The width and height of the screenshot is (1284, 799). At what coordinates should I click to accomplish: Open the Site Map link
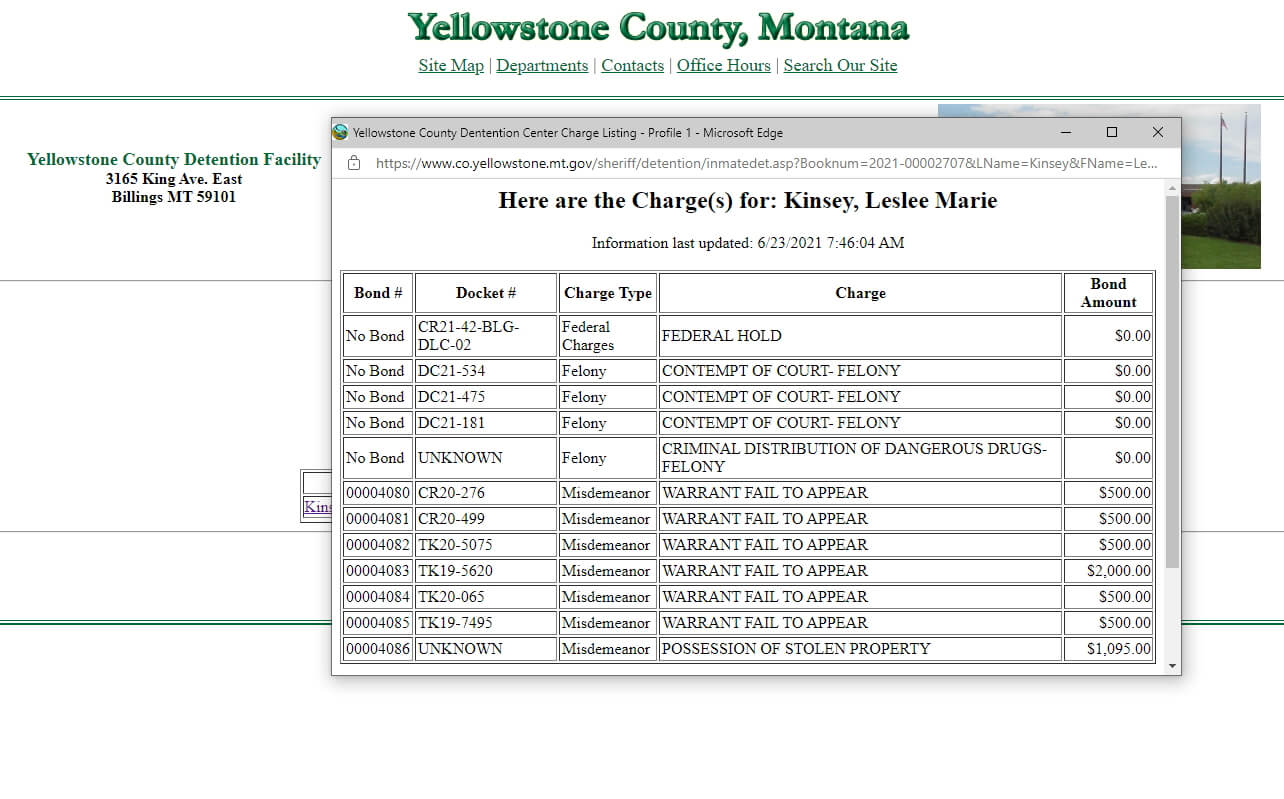451,65
